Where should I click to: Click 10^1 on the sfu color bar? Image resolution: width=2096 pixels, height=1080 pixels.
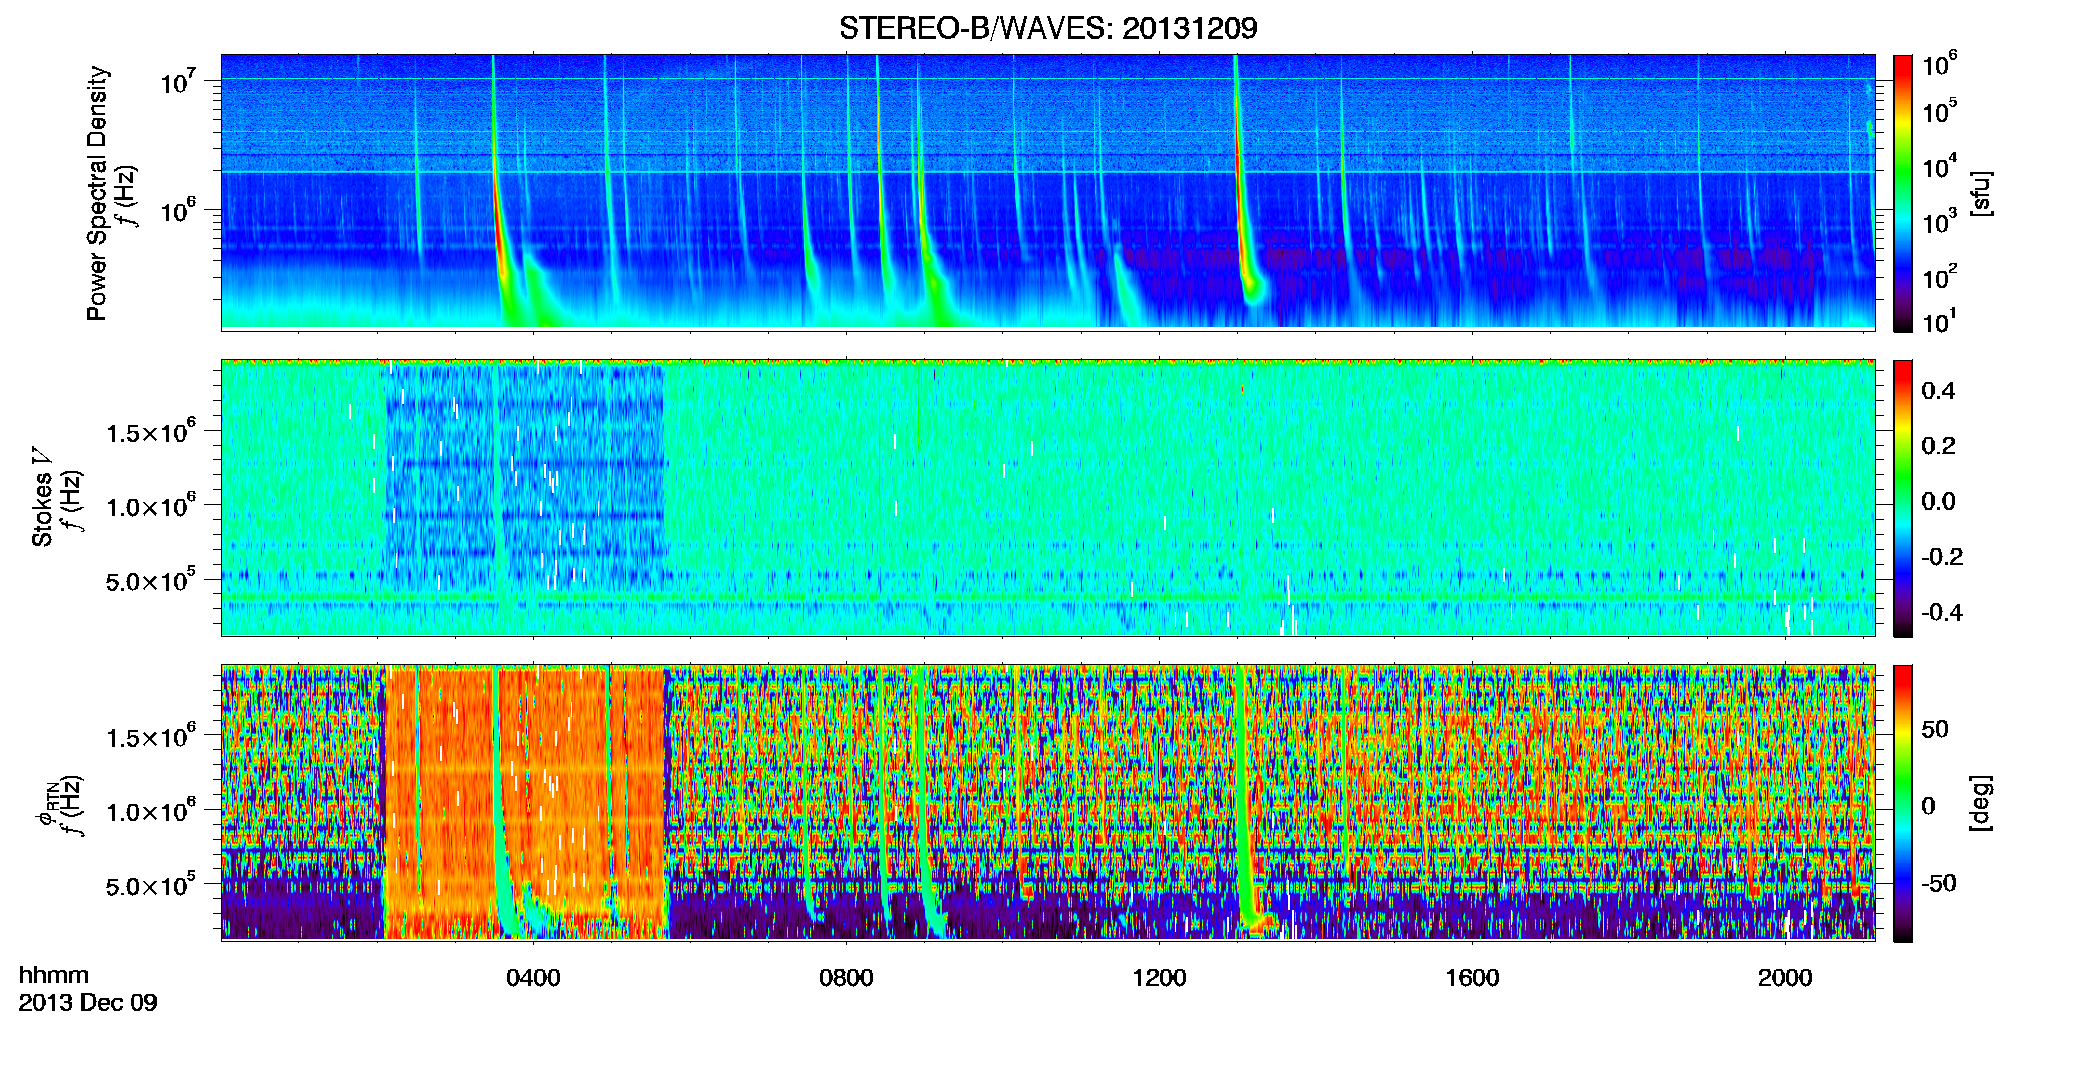click(x=1939, y=321)
